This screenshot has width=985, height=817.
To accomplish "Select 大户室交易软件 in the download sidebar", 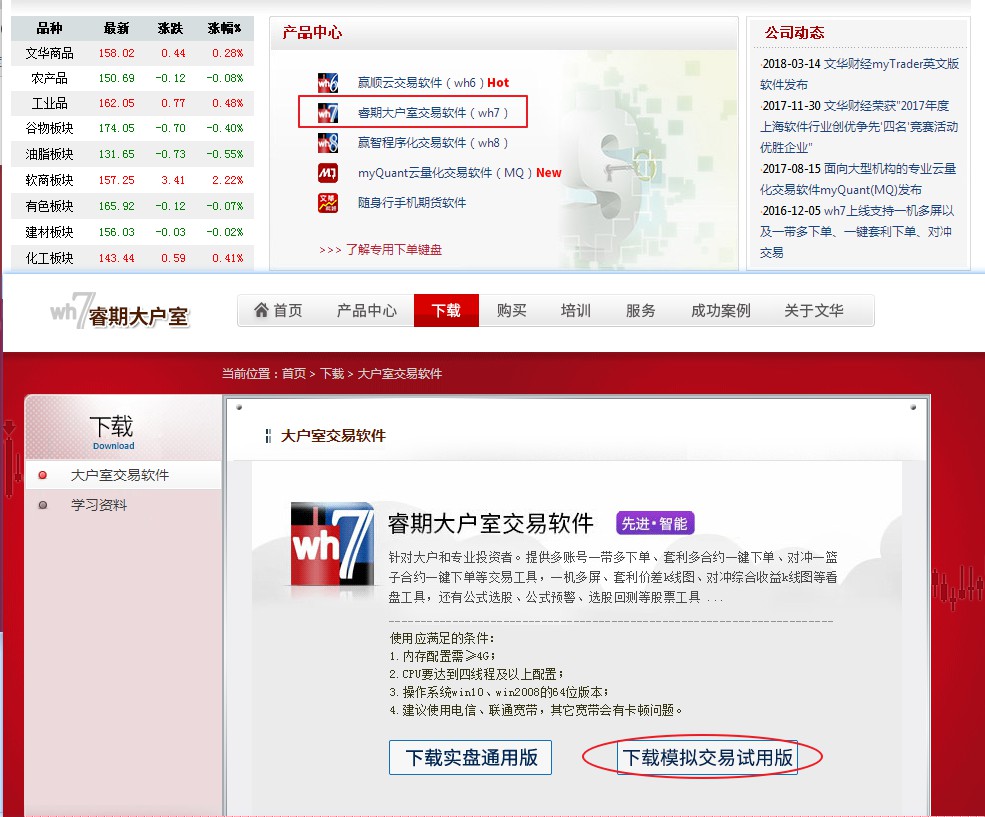I will coord(120,475).
